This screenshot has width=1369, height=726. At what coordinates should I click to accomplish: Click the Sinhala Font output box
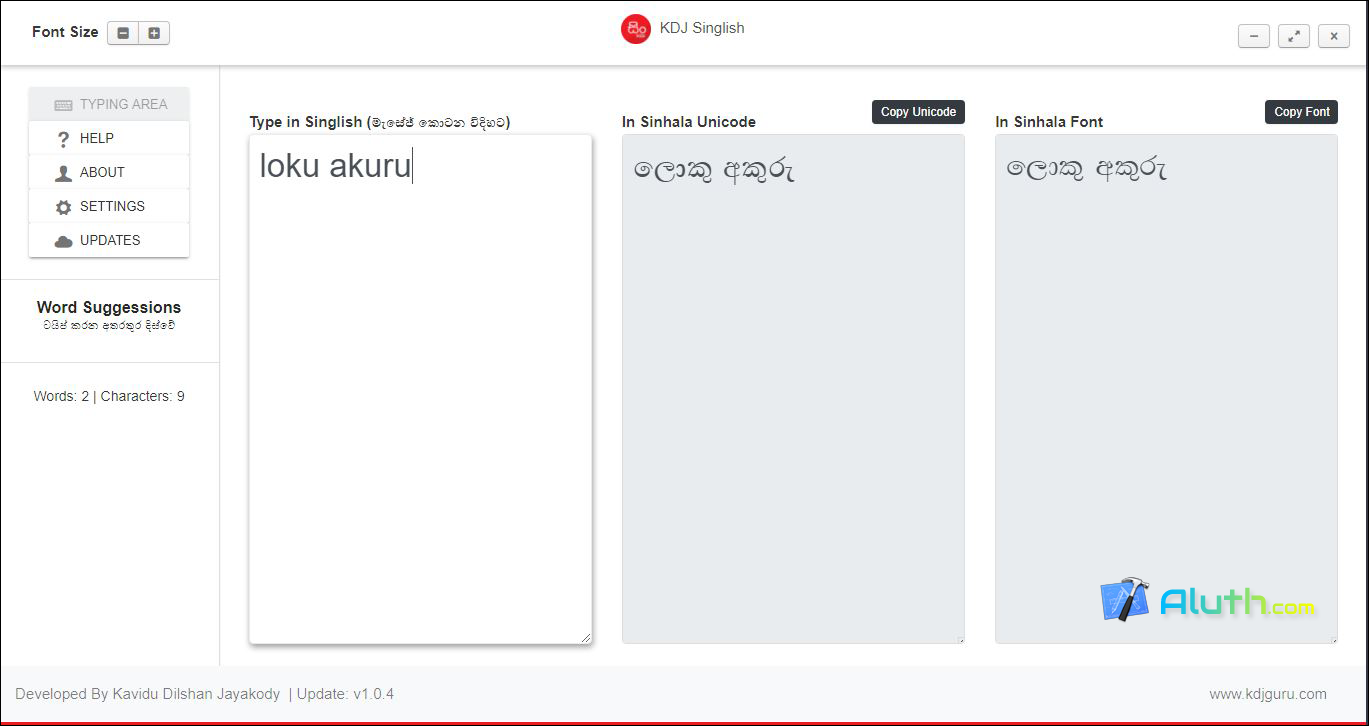click(x=1166, y=389)
